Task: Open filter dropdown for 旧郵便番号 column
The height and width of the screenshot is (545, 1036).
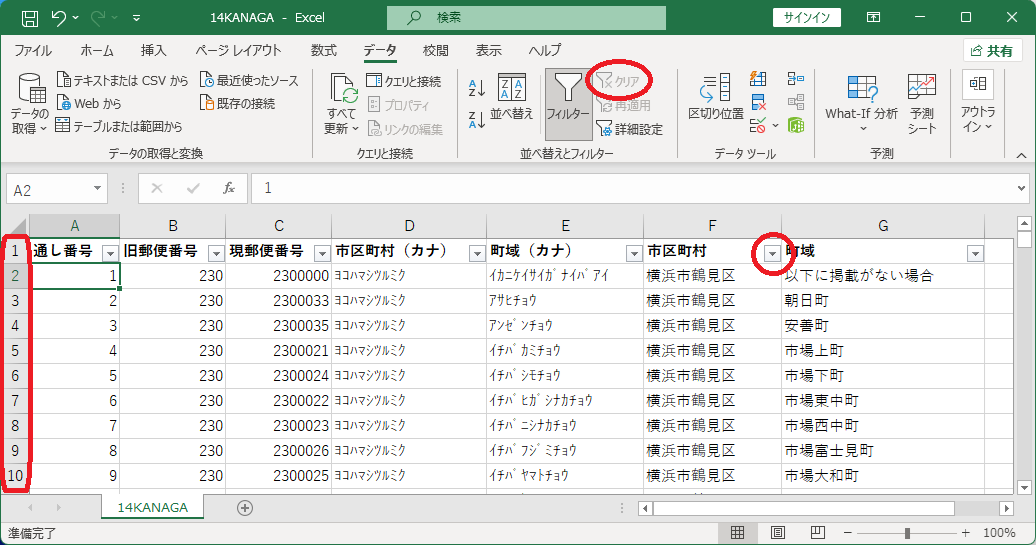Action: (x=216, y=253)
